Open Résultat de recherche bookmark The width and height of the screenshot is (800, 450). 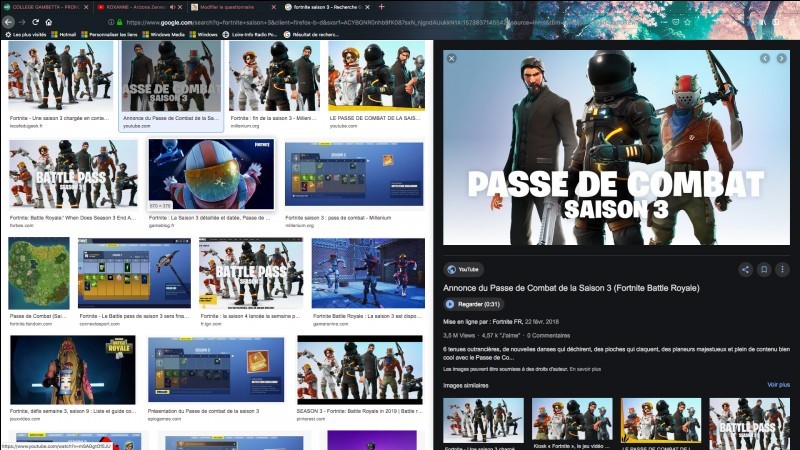click(311, 35)
